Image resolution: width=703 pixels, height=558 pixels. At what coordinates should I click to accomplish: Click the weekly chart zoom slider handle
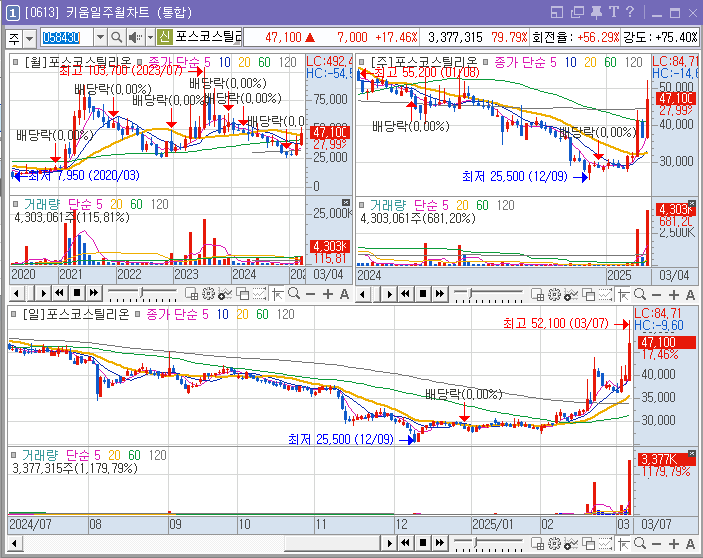coord(470,294)
